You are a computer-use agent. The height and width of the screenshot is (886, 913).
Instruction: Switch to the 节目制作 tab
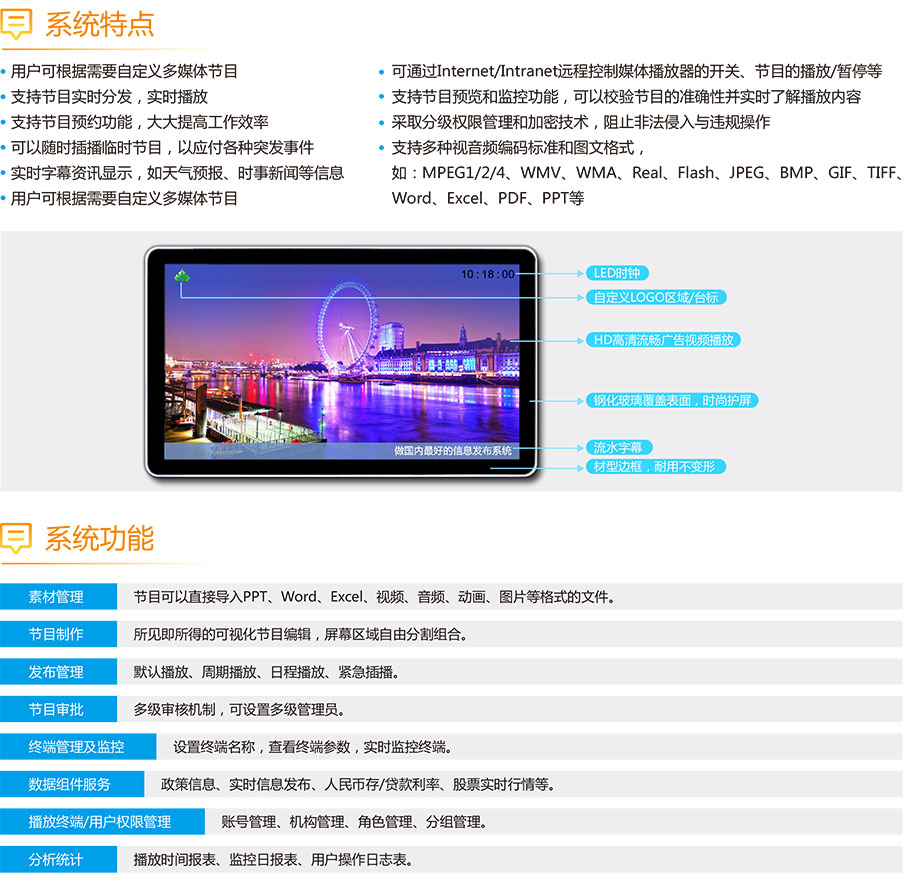[57, 634]
